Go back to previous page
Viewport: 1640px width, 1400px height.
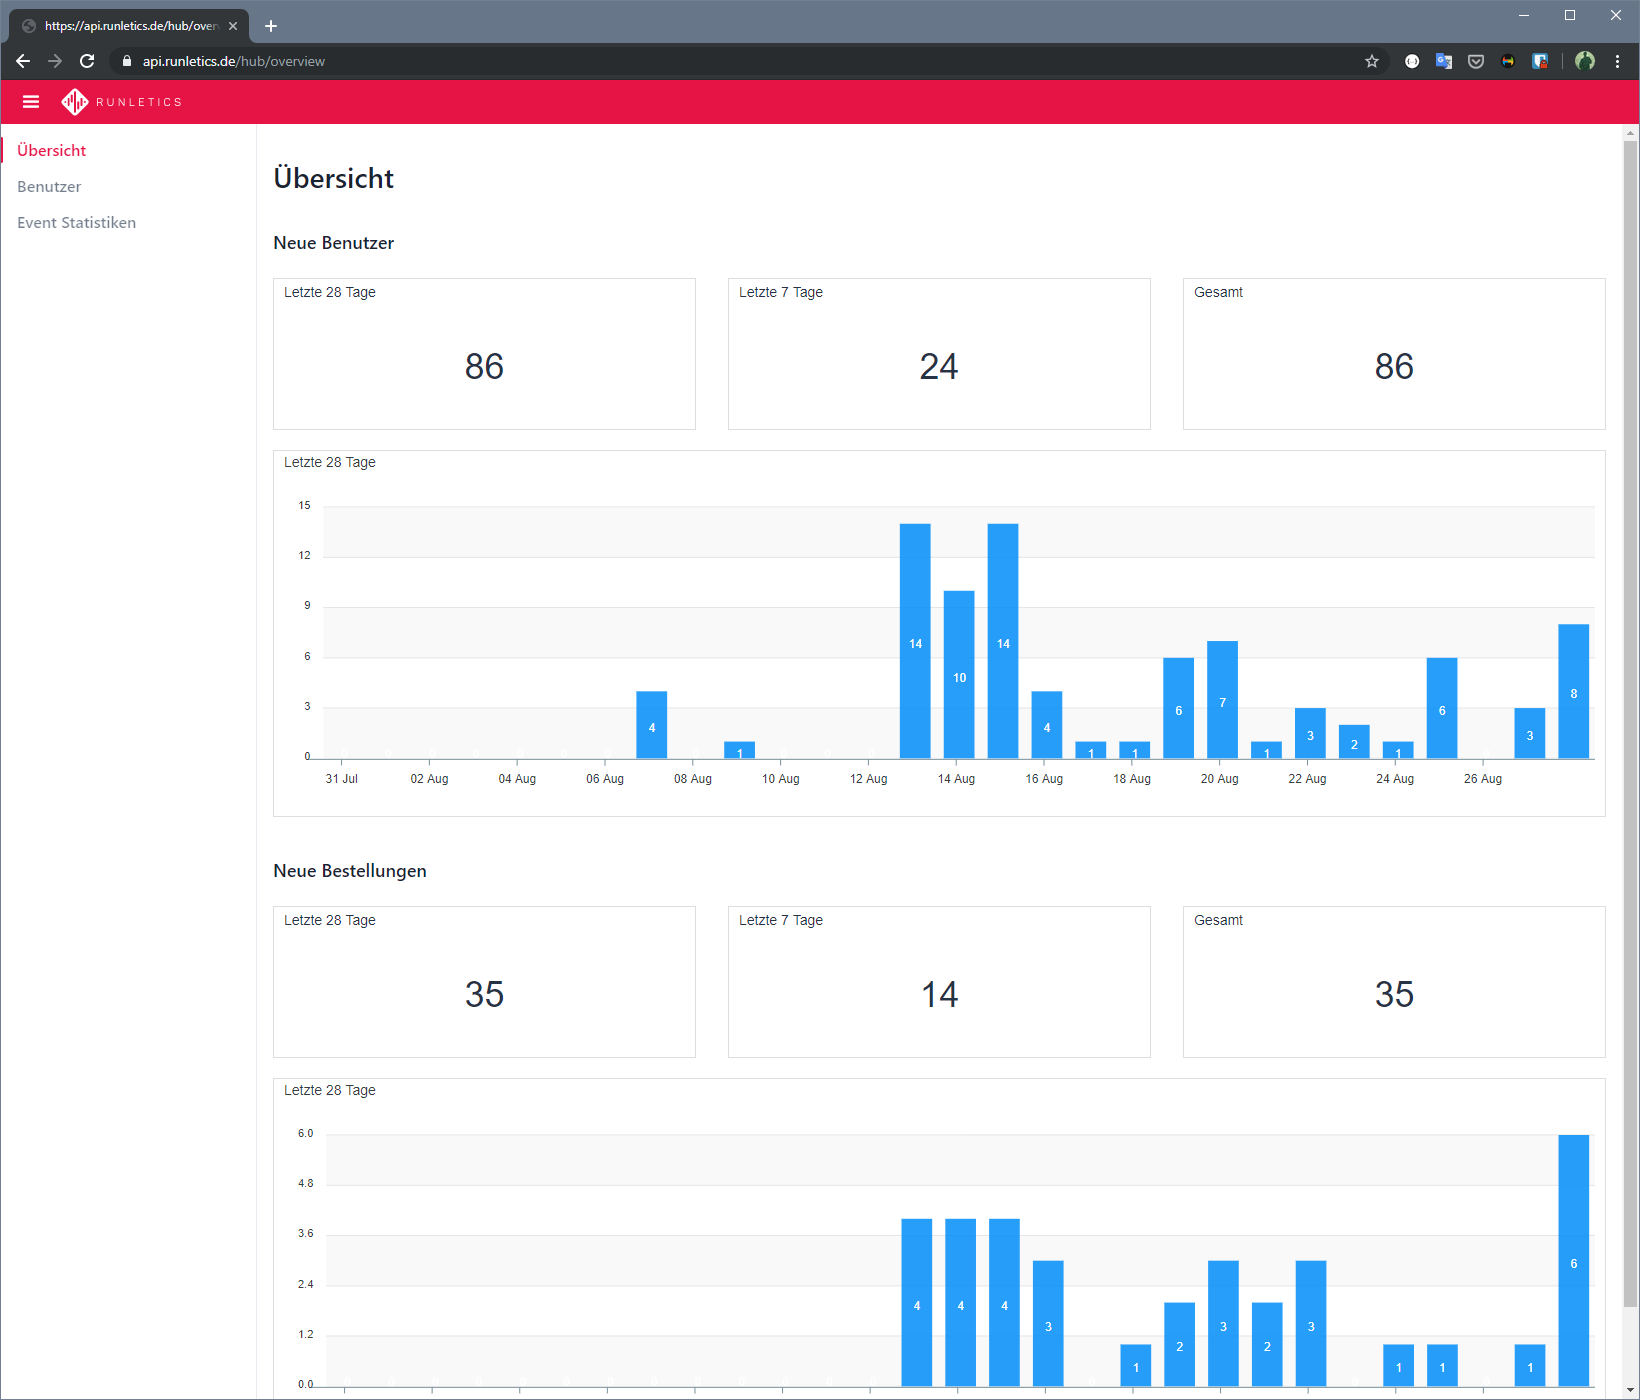[23, 61]
